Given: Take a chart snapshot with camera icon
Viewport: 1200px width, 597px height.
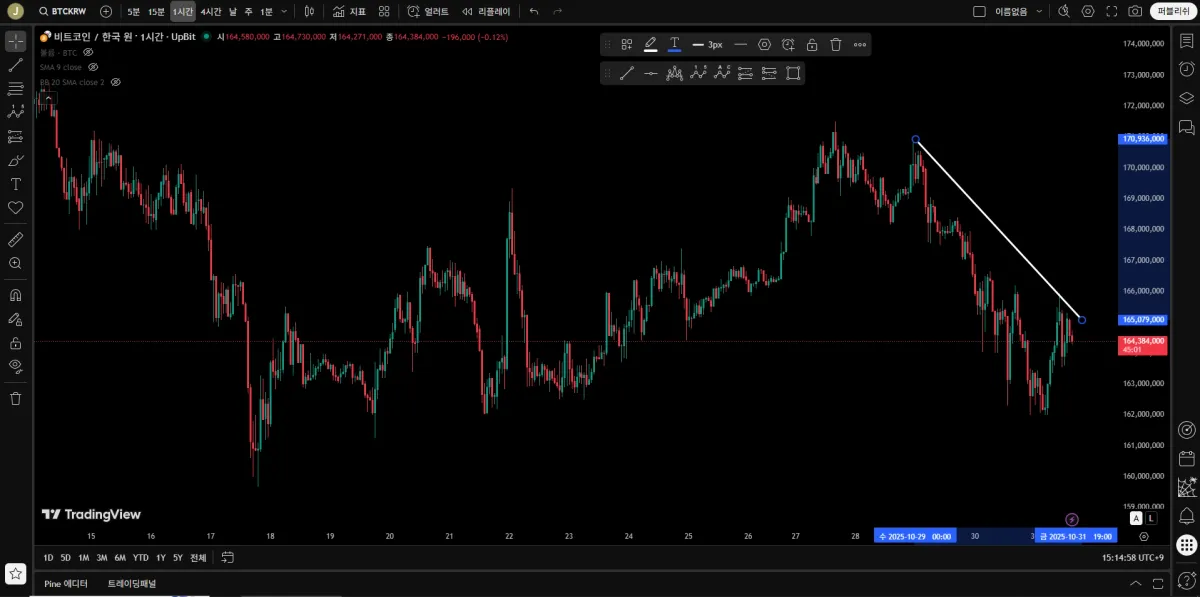Looking at the screenshot, I should (x=1135, y=11).
